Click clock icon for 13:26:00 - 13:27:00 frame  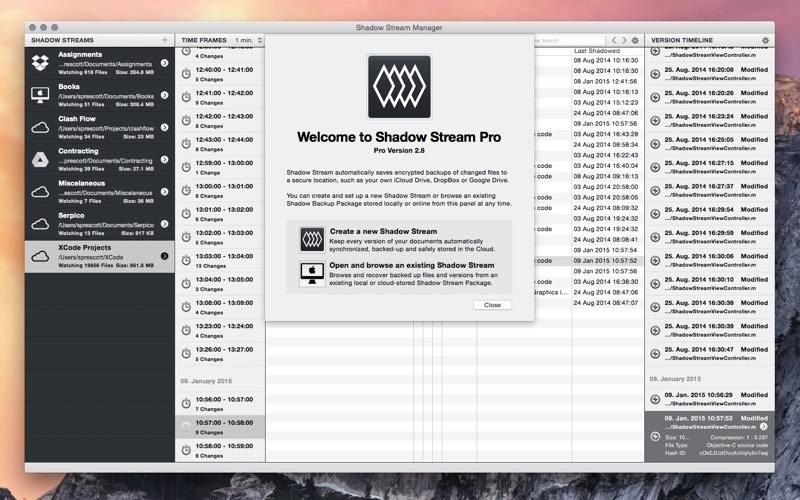[x=186, y=354]
